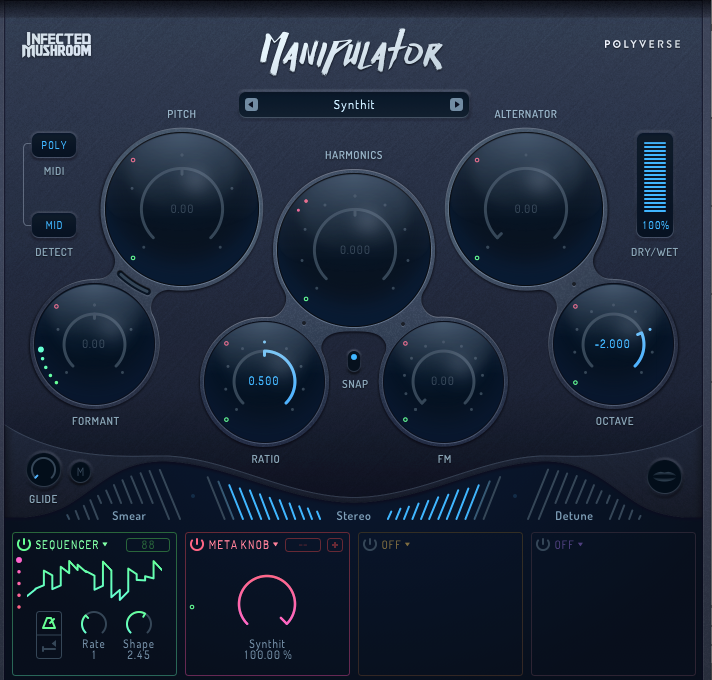Image resolution: width=712 pixels, height=680 pixels.
Task: Click the large pink dot in Sequencer panel
Action: pyautogui.click(x=19, y=560)
